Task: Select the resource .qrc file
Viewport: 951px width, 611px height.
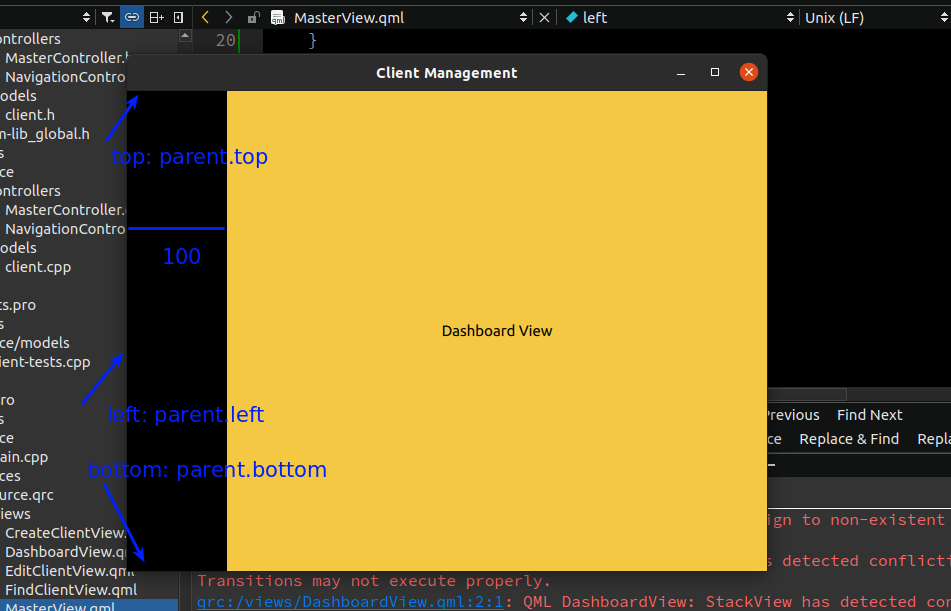Action: pyautogui.click(x=27, y=495)
